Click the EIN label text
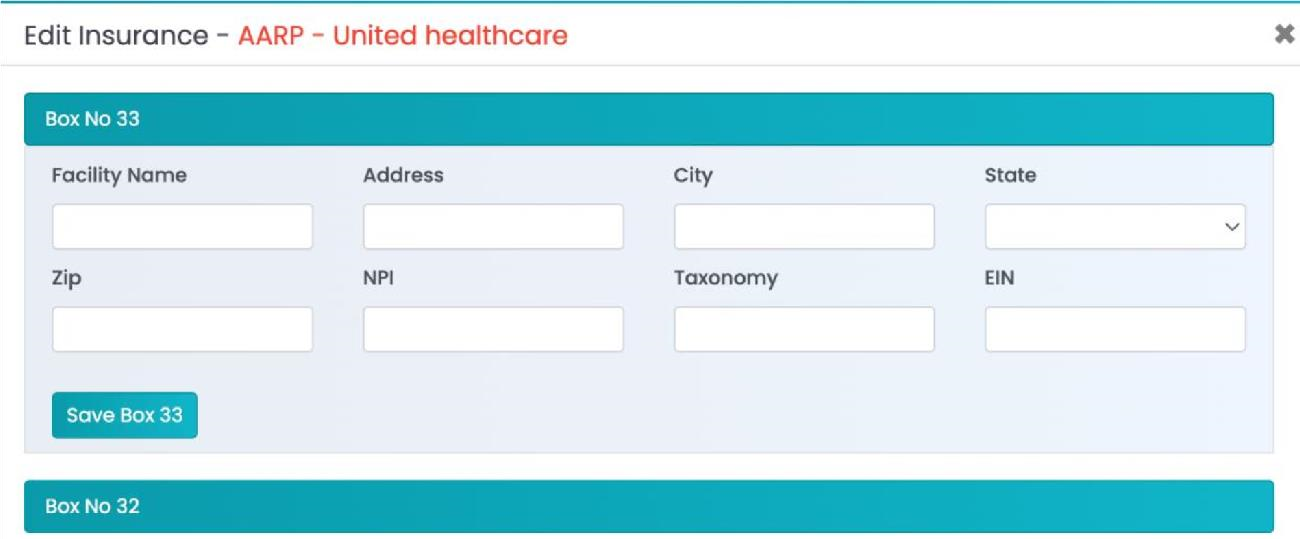Image resolution: width=1300 pixels, height=539 pixels. (1000, 279)
